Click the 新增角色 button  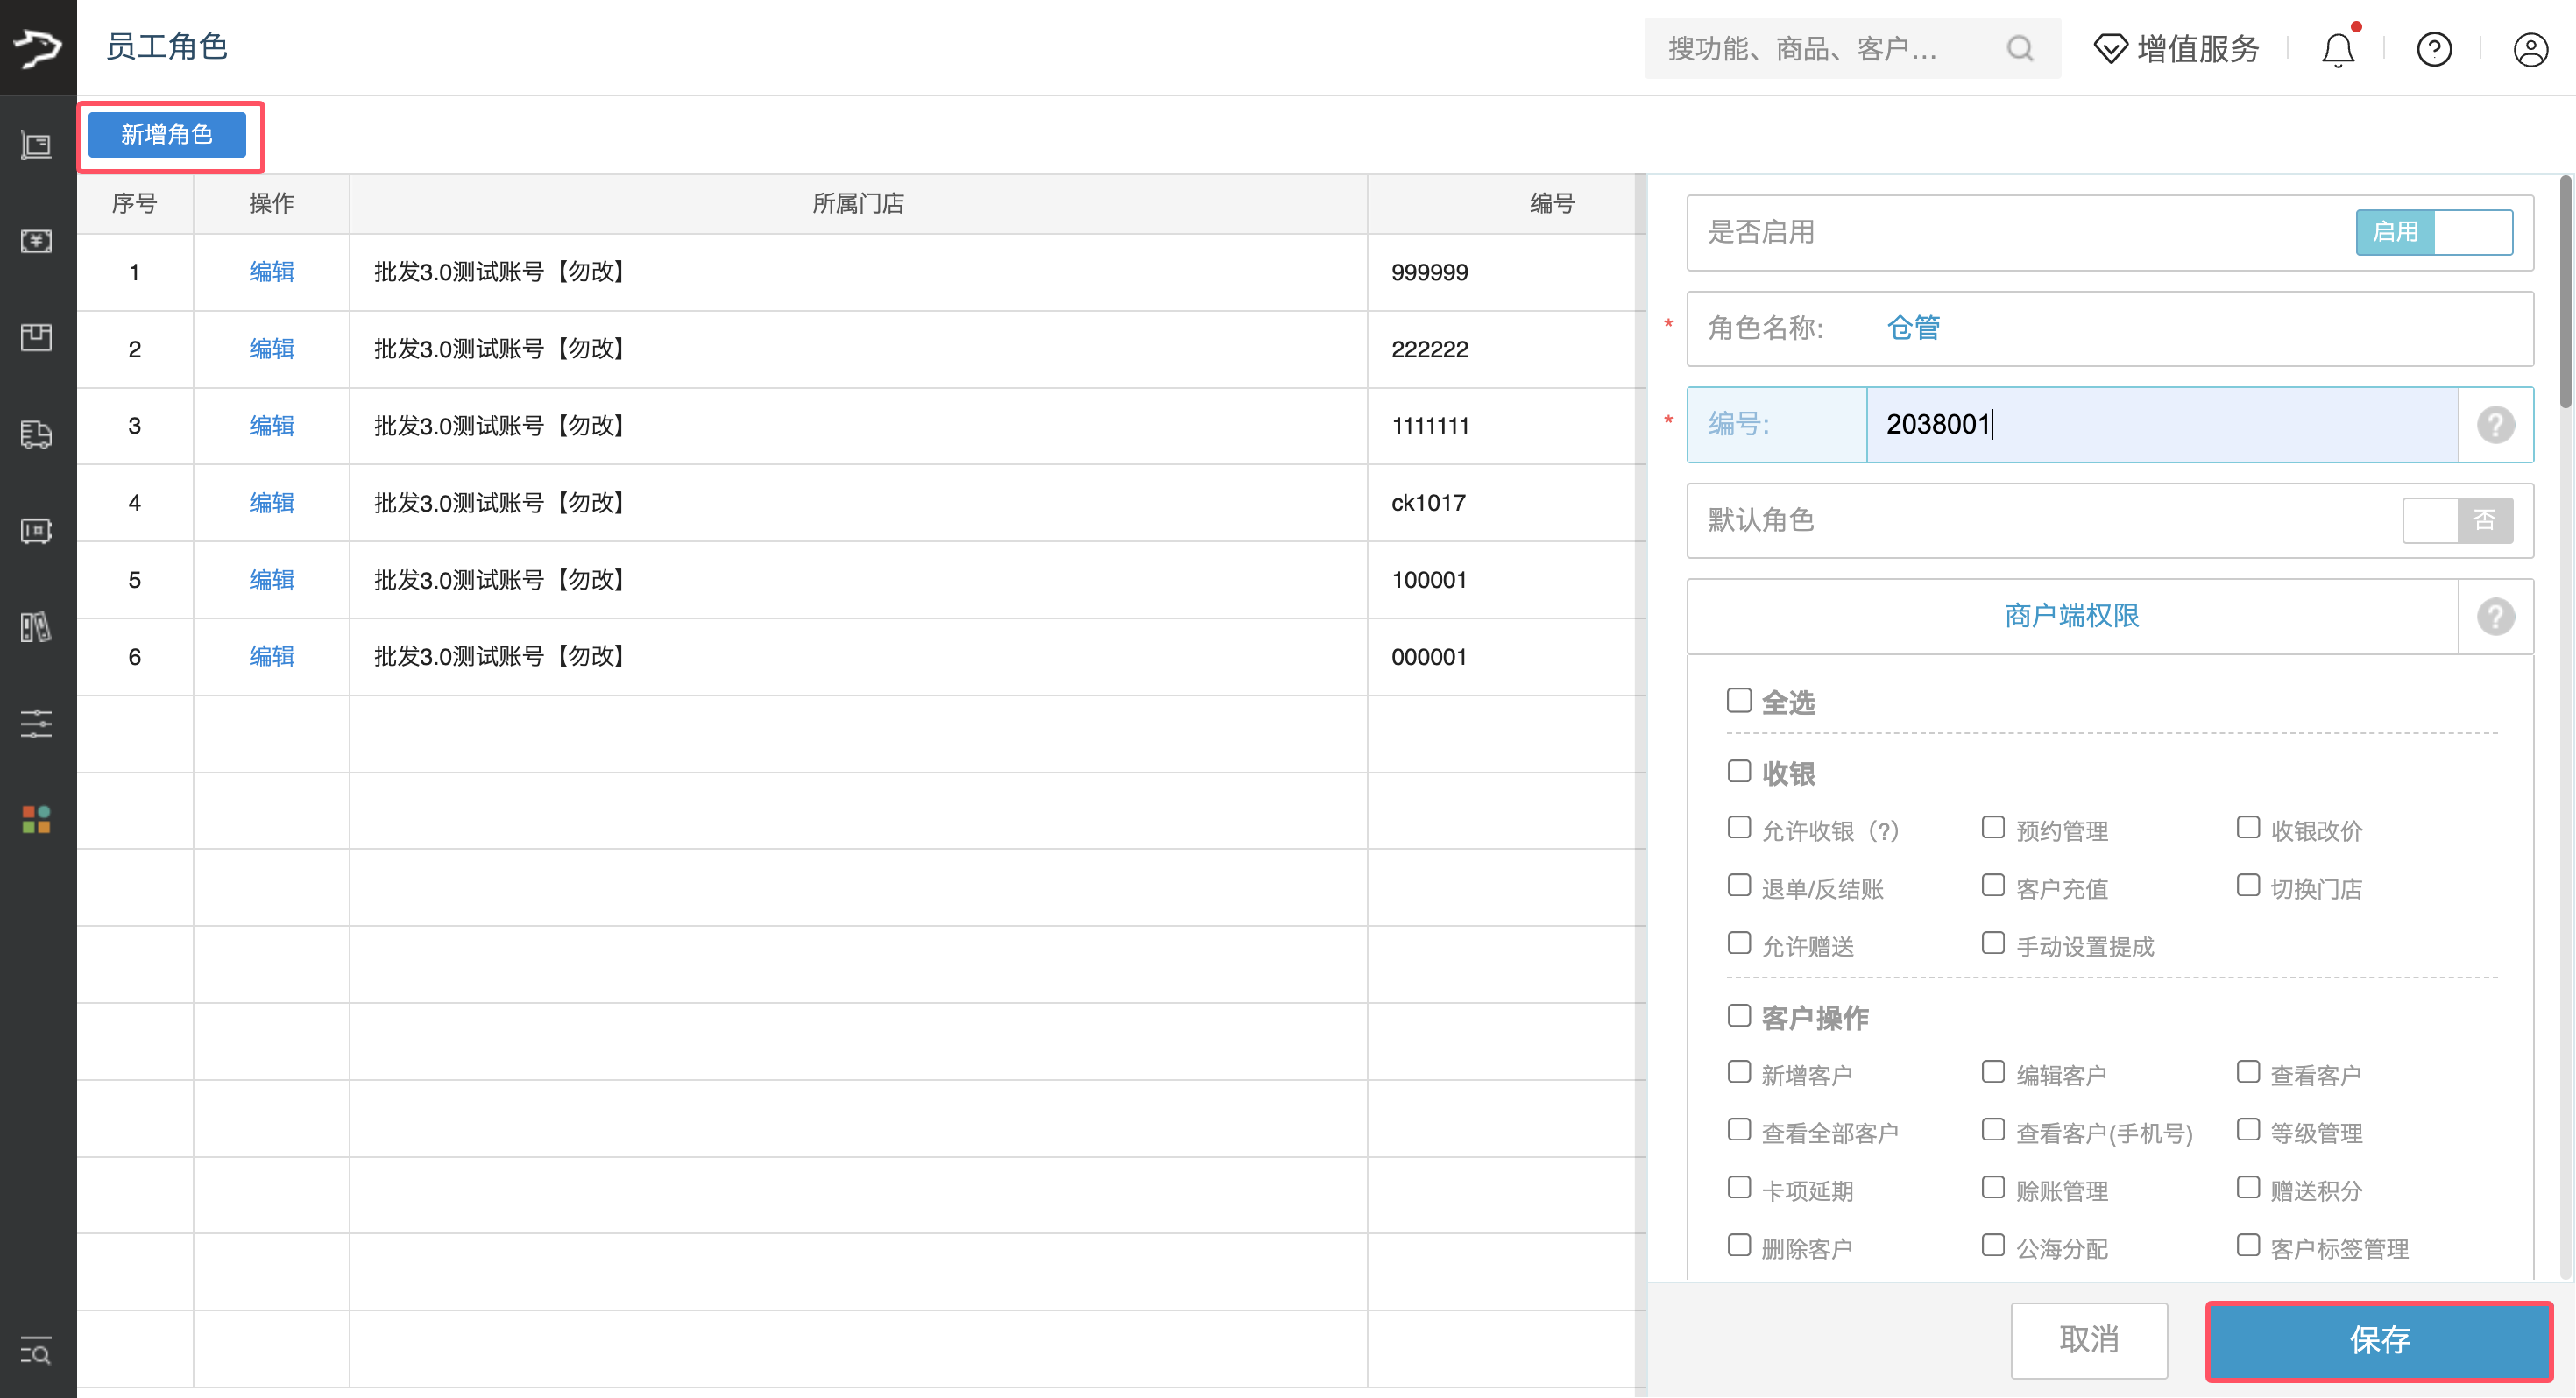pyautogui.click(x=169, y=134)
